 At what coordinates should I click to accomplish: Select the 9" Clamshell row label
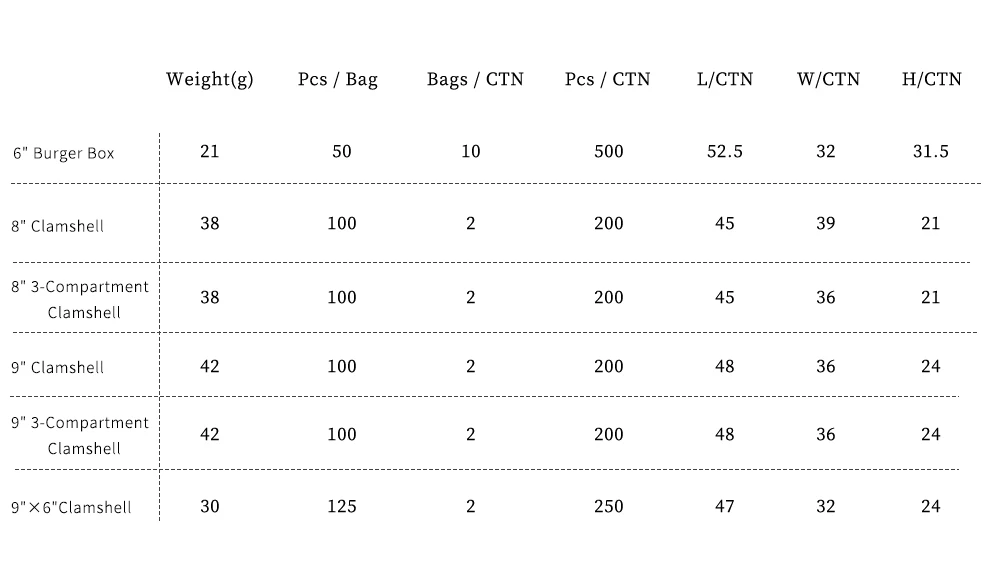58,368
